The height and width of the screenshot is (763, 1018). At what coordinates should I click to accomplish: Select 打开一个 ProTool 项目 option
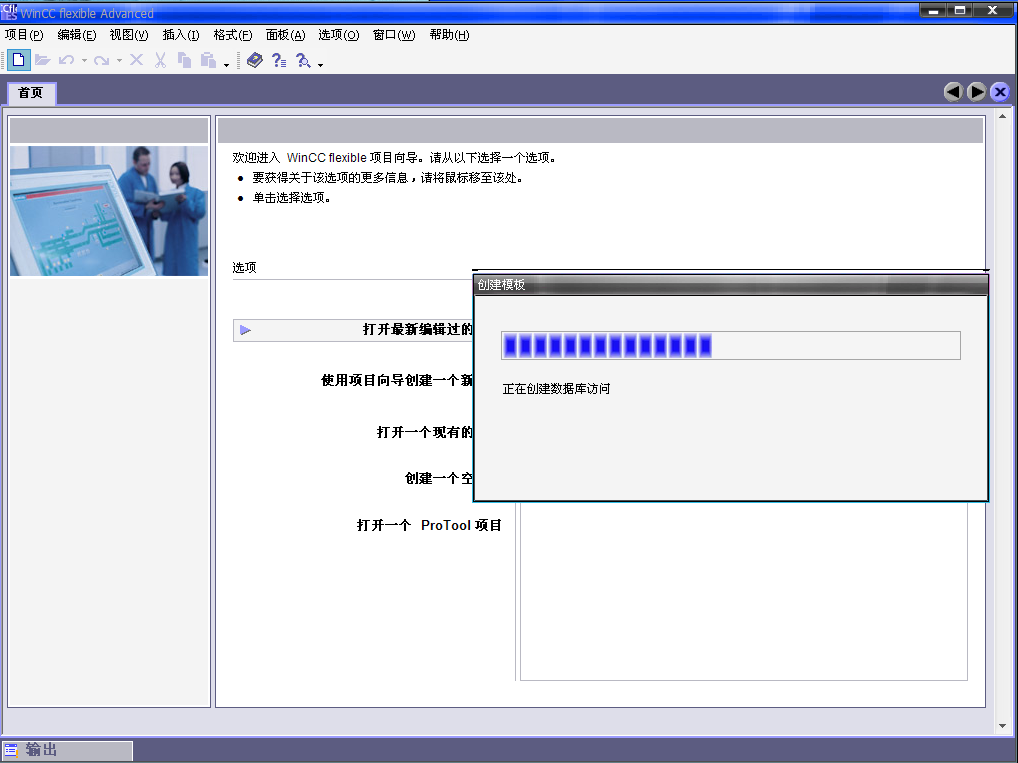(x=429, y=525)
